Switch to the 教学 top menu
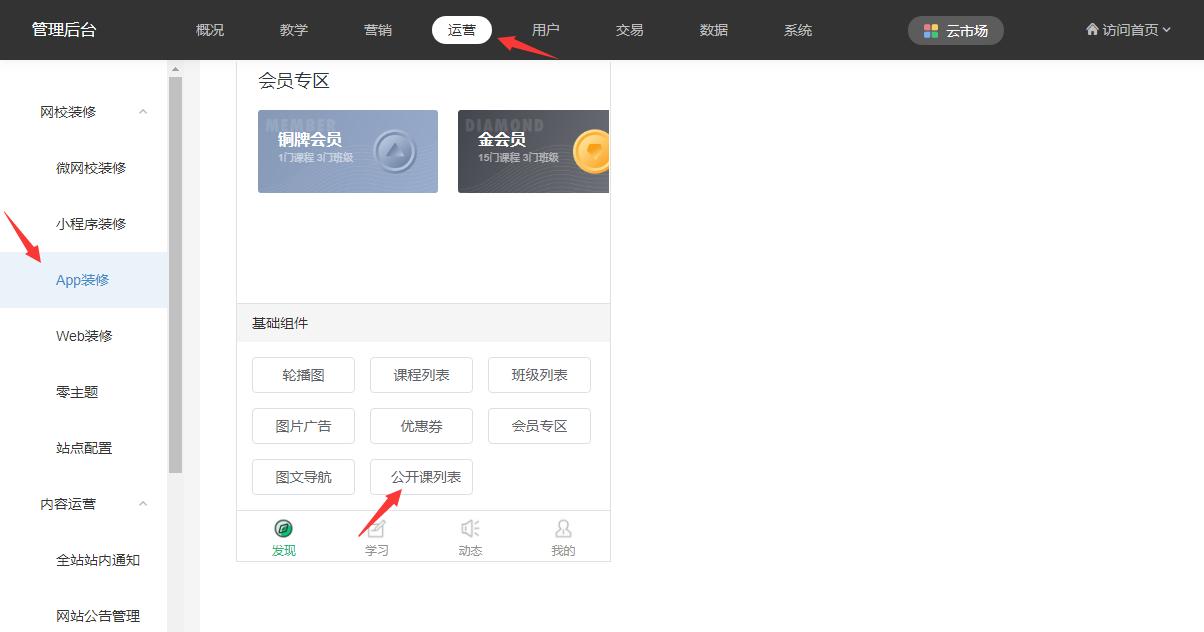The width and height of the screenshot is (1204, 632). click(x=294, y=30)
